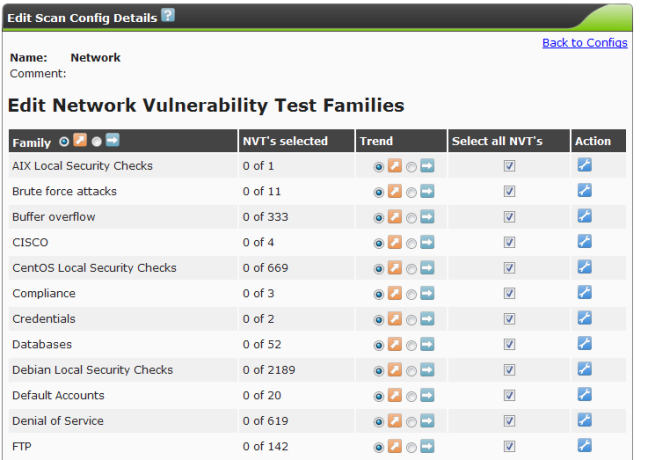Go back via Back to Configs link
Screen dimensions: 648x460
pos(584,43)
